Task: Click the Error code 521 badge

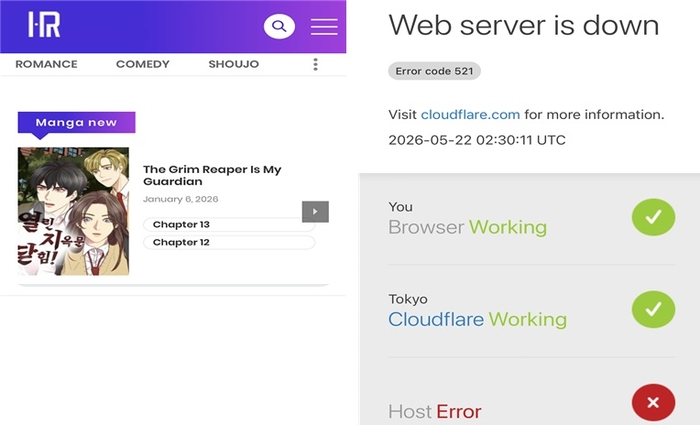Action: [434, 71]
